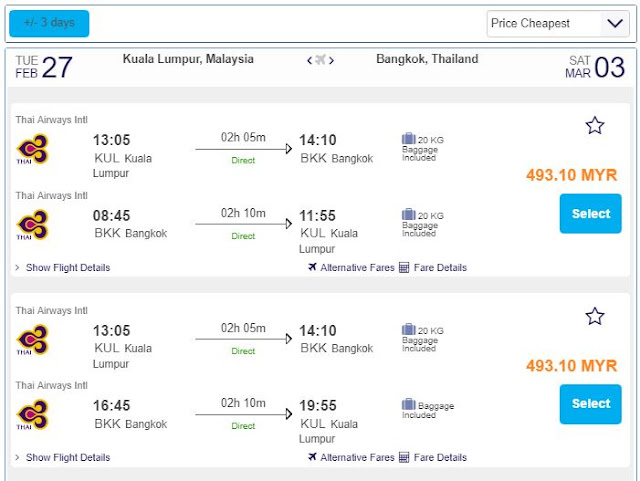640x481 pixels.
Task: Open Fare Details for first result
Action: coord(432,267)
